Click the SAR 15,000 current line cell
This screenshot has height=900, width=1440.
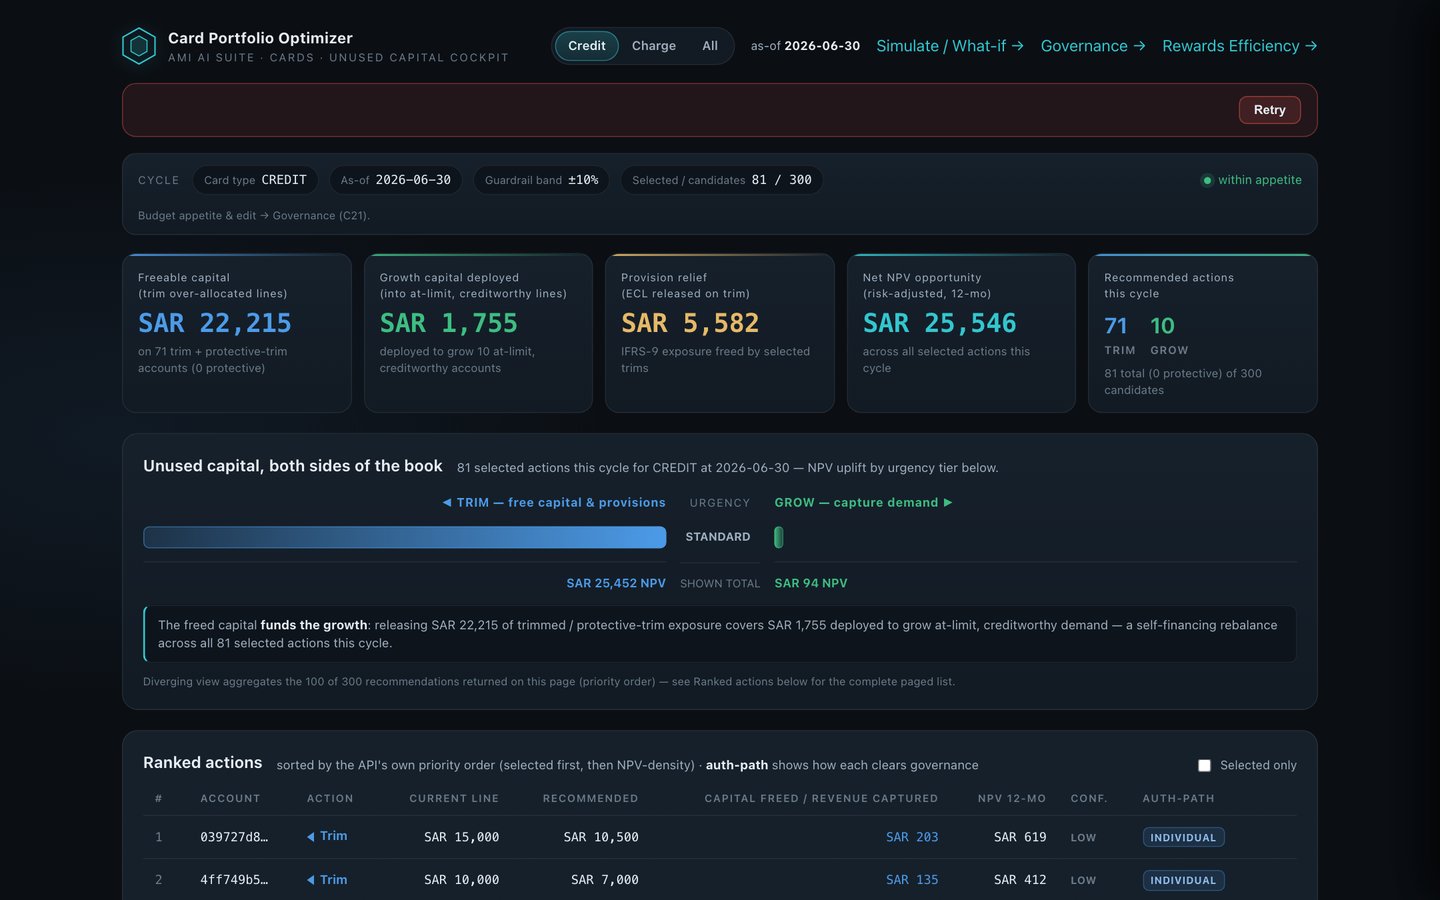point(461,837)
